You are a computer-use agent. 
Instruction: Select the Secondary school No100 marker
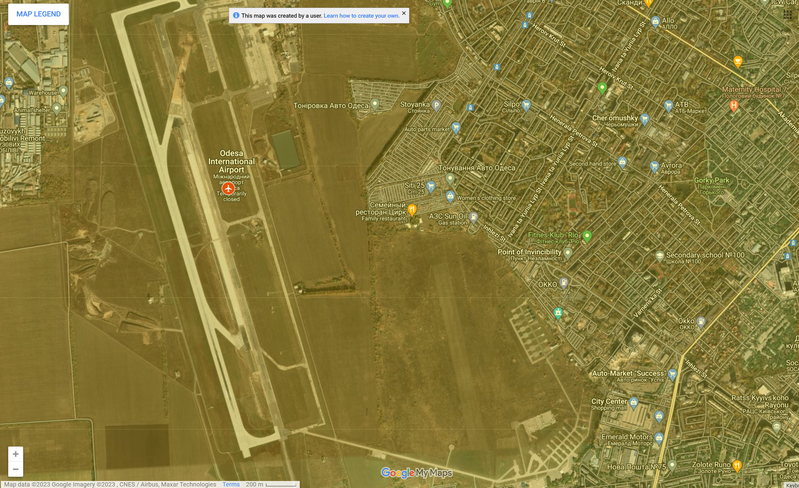pyautogui.click(x=659, y=256)
